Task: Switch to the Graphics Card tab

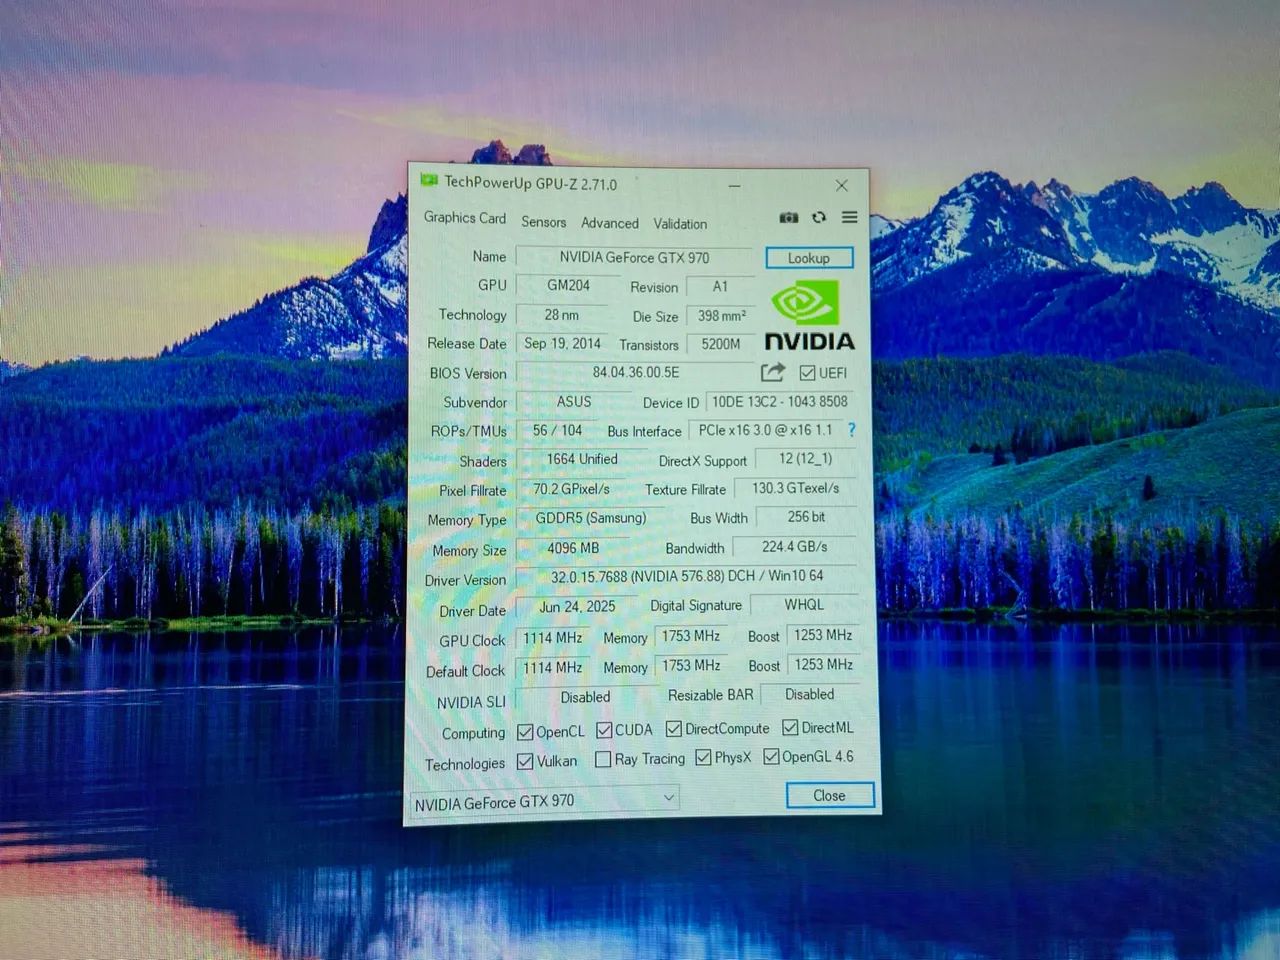Action: (465, 218)
